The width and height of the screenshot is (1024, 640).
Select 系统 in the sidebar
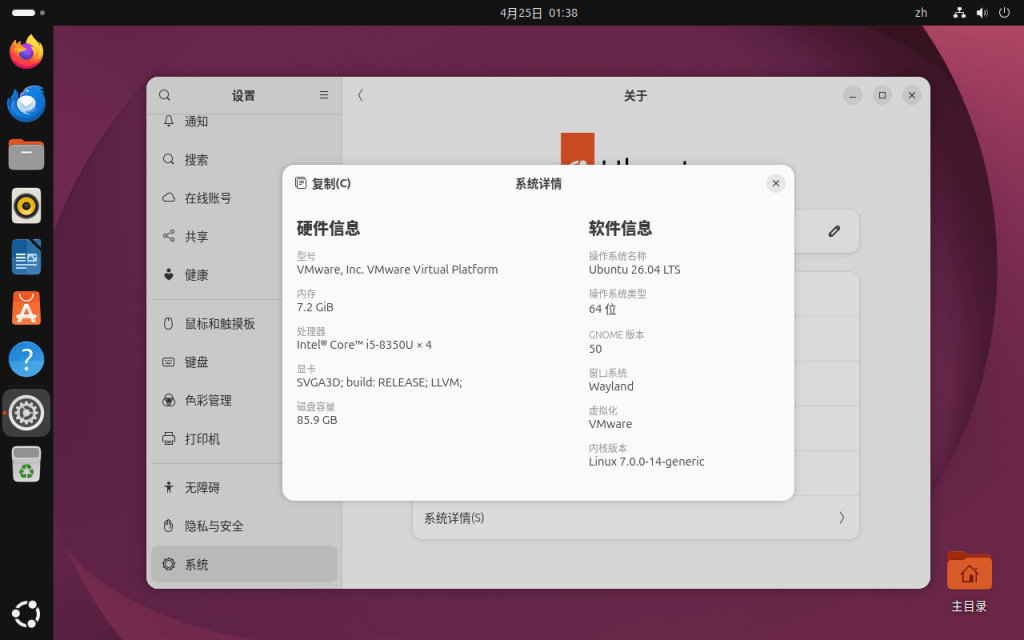click(x=244, y=564)
